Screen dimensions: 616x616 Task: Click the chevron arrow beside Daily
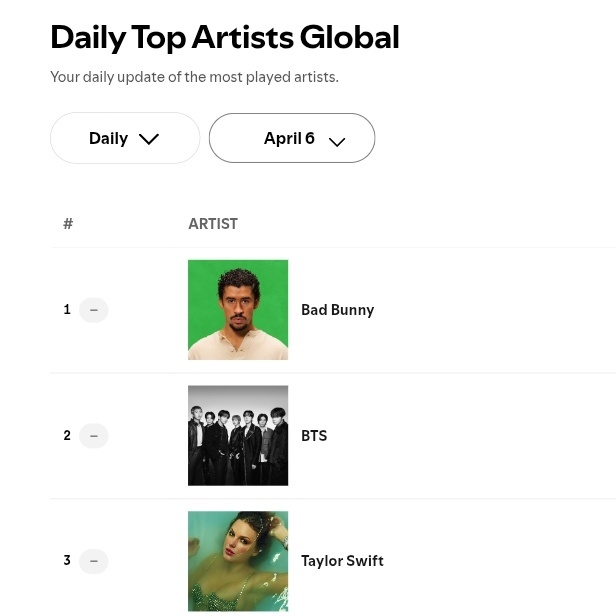[149, 139]
